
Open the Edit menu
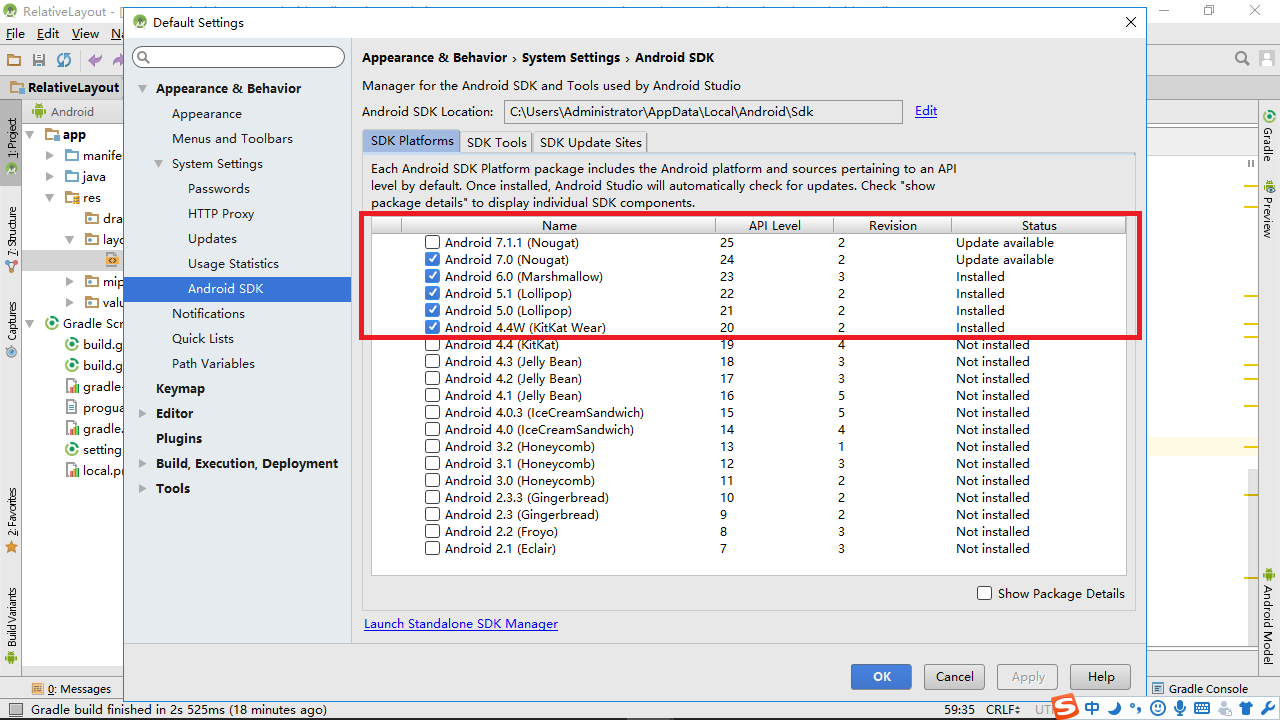pyautogui.click(x=48, y=33)
